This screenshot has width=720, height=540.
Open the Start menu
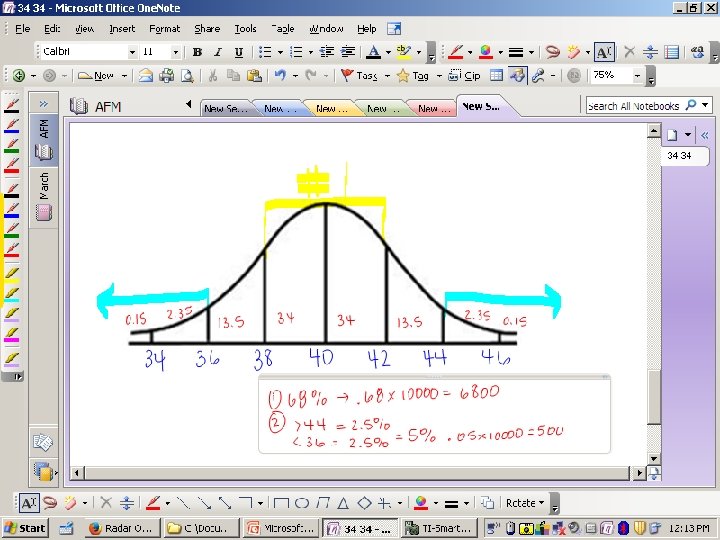(25, 528)
